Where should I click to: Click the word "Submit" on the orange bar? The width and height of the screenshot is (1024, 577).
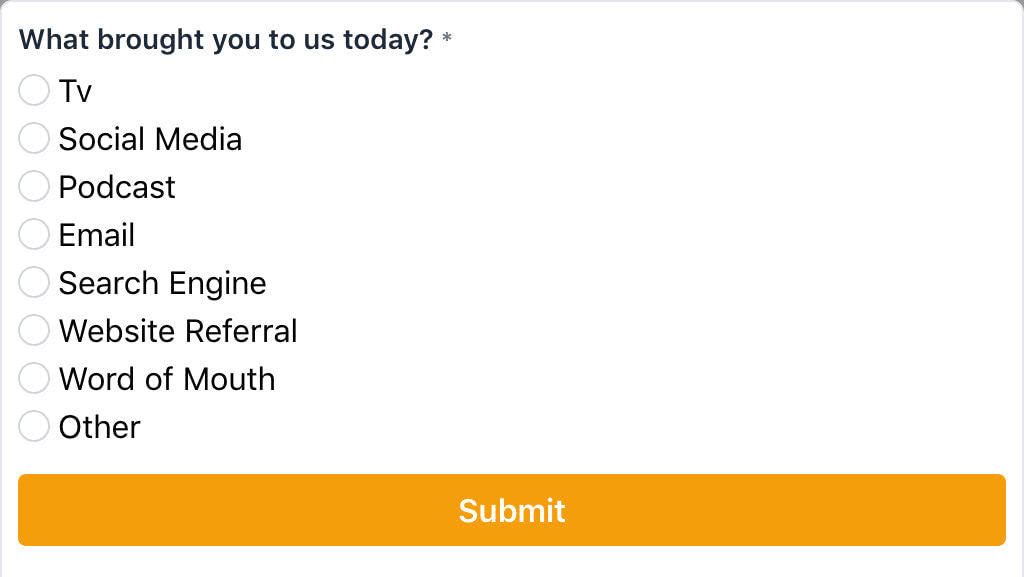[x=512, y=510]
